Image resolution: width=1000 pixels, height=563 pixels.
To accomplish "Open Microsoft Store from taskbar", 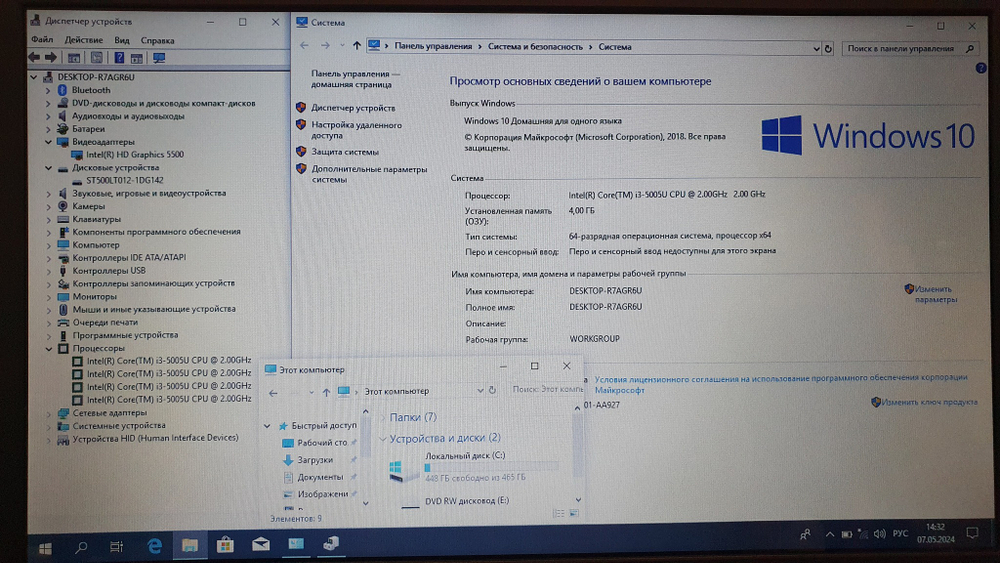I will 224,545.
